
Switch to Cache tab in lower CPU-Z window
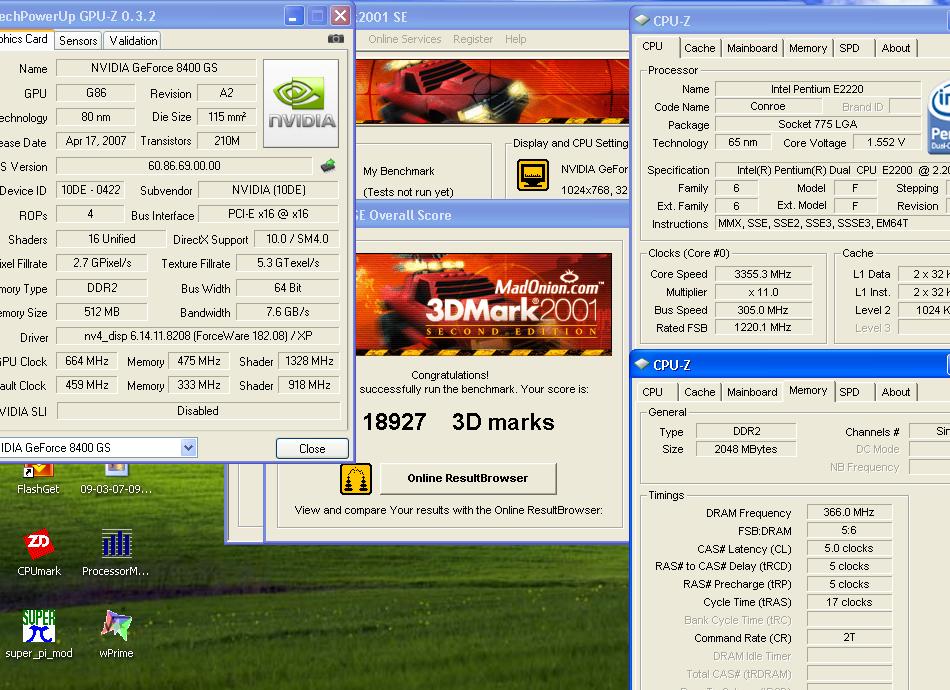pos(699,392)
